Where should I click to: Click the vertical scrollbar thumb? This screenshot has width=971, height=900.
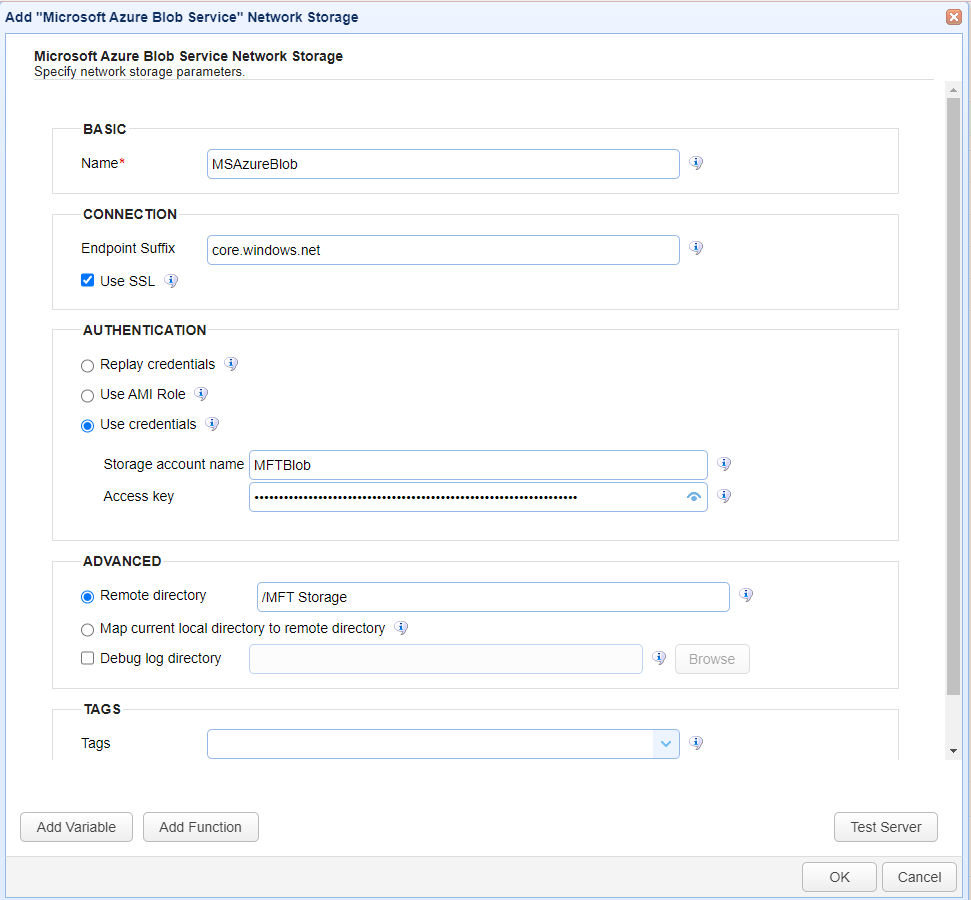tap(953, 396)
